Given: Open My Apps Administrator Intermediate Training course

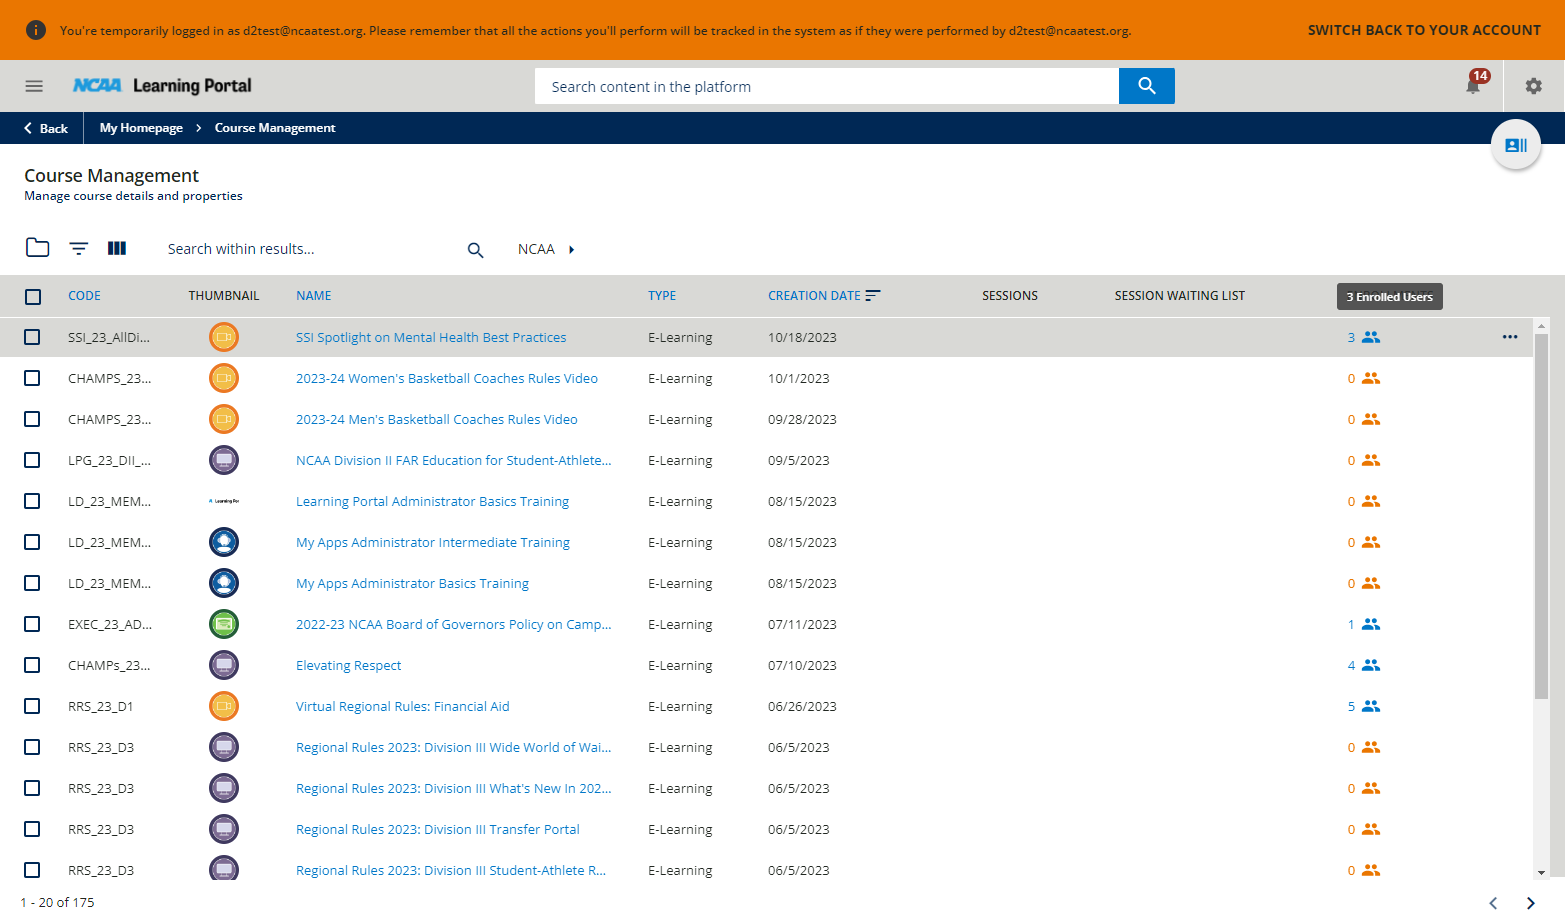Looking at the screenshot, I should [x=433, y=542].
